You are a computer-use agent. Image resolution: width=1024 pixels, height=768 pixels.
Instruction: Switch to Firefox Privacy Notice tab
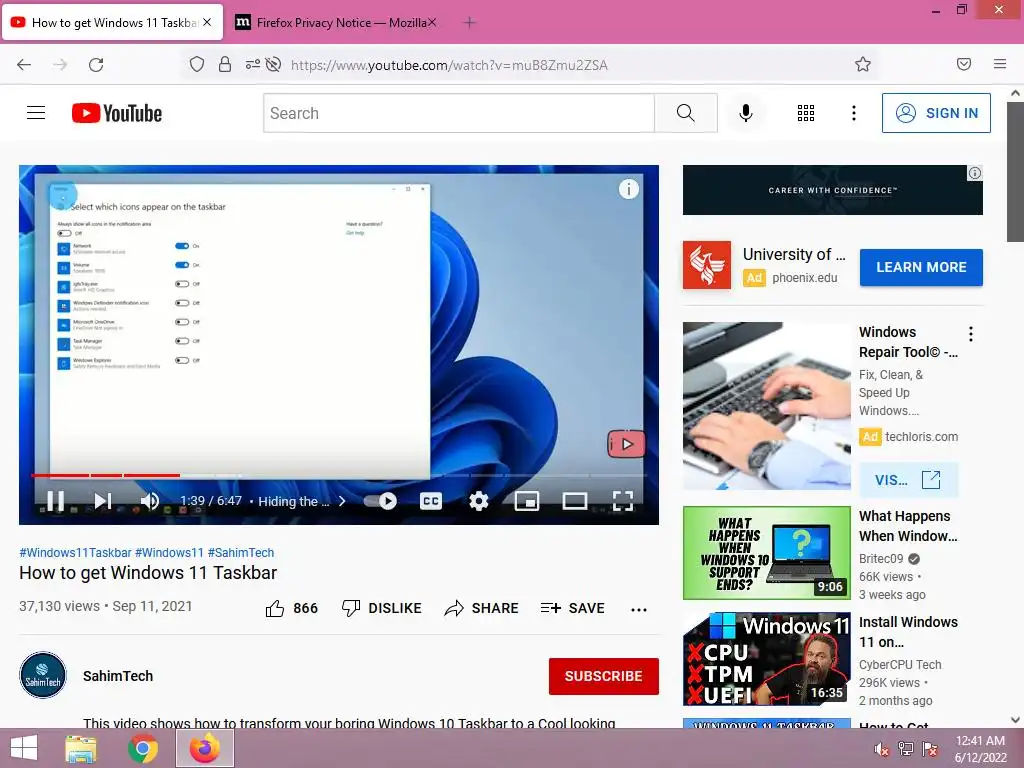(335, 23)
